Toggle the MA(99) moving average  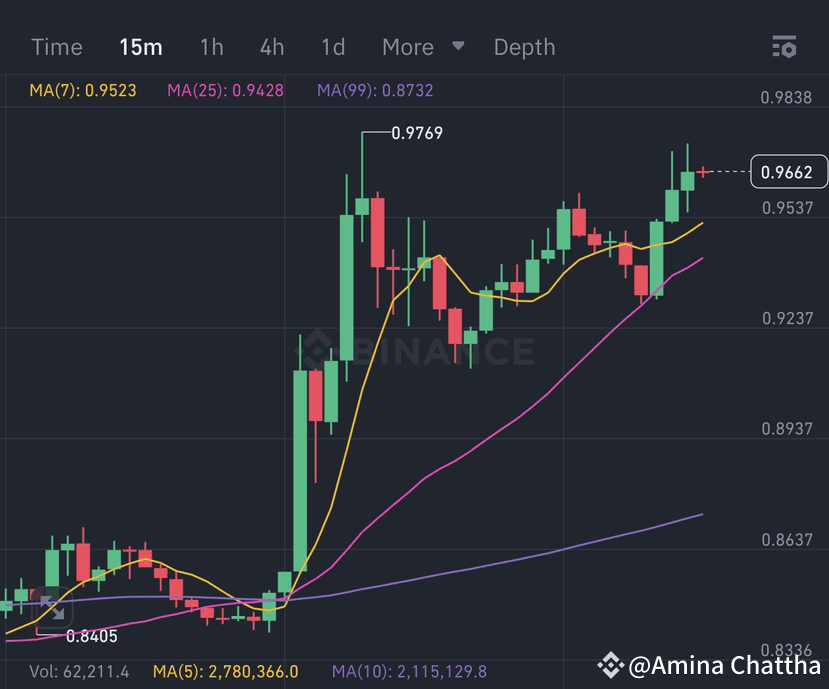(x=370, y=90)
